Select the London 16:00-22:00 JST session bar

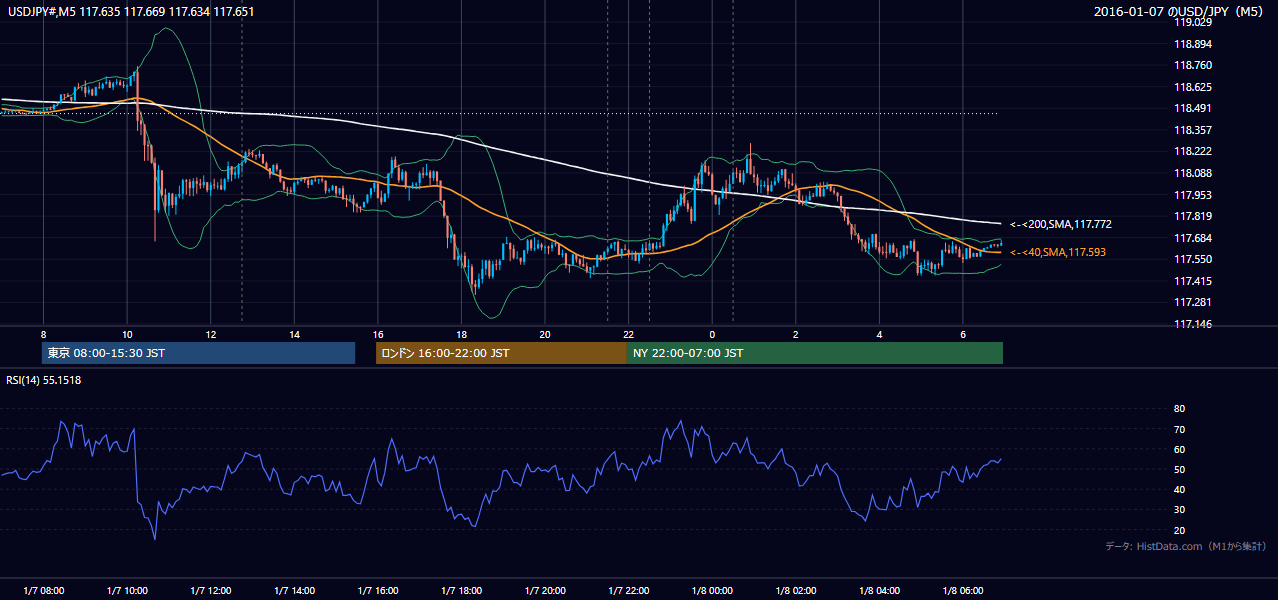[501, 353]
